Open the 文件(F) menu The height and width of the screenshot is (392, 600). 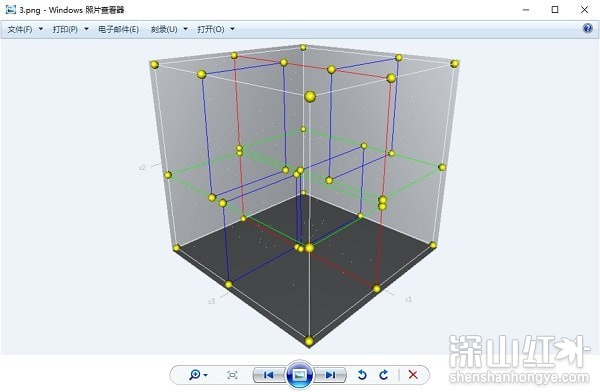point(20,29)
